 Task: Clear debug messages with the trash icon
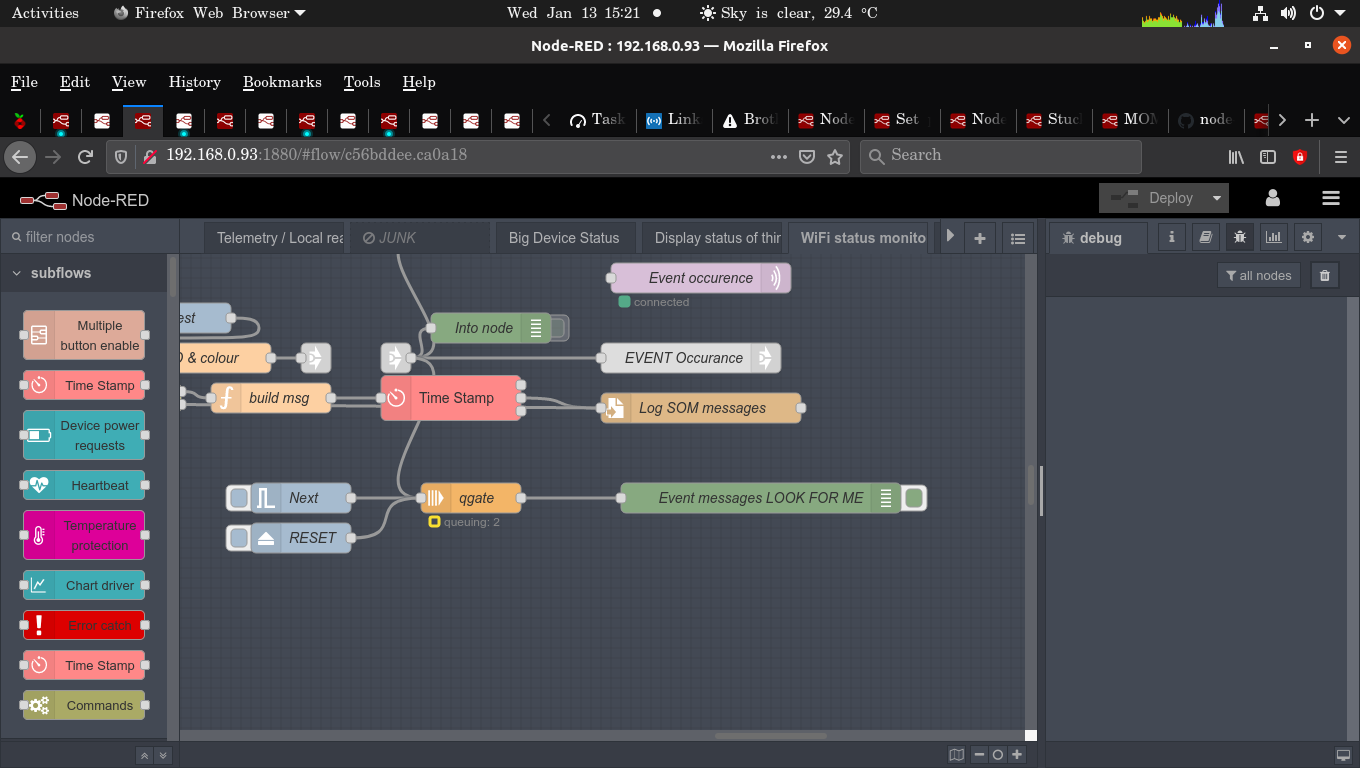1324,274
